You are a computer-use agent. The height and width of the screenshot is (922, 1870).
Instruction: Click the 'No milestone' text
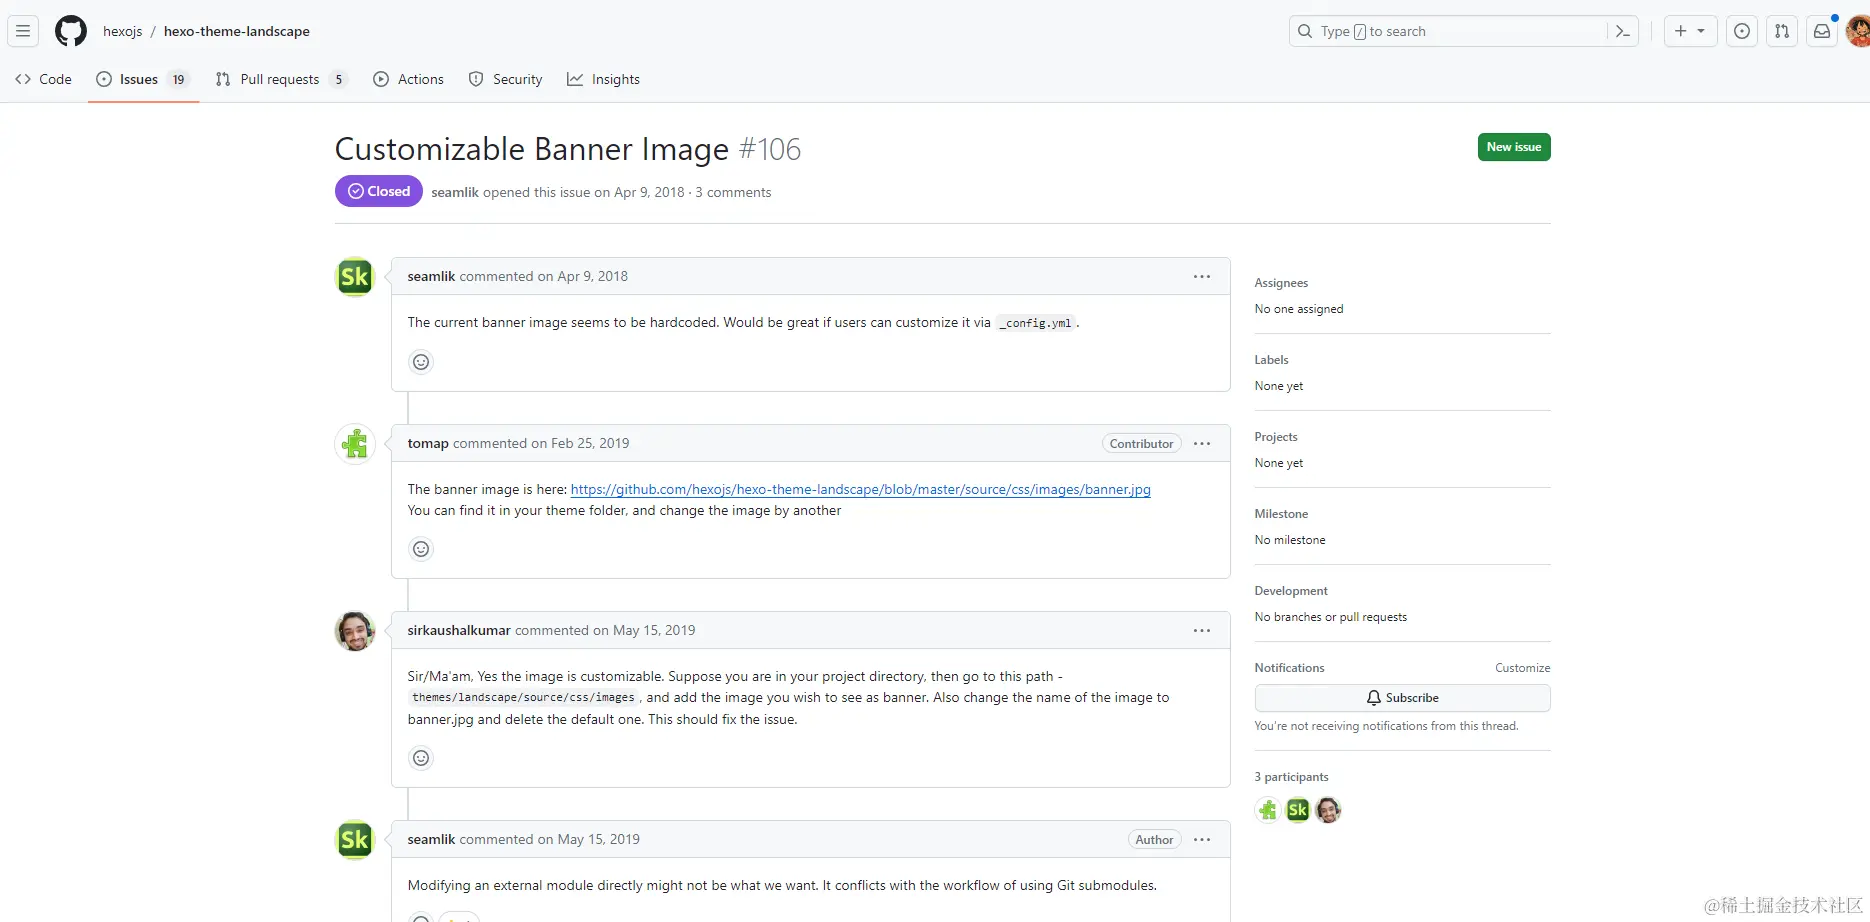1290,540
